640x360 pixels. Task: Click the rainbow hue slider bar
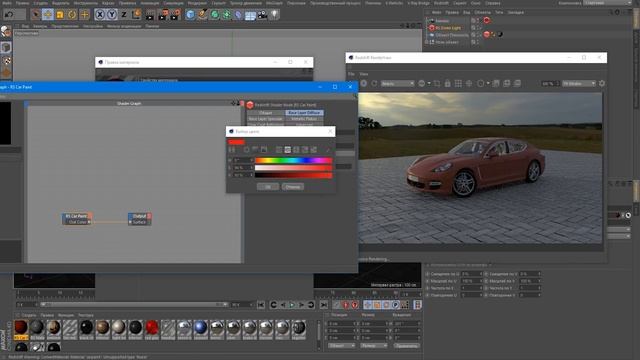pos(293,160)
